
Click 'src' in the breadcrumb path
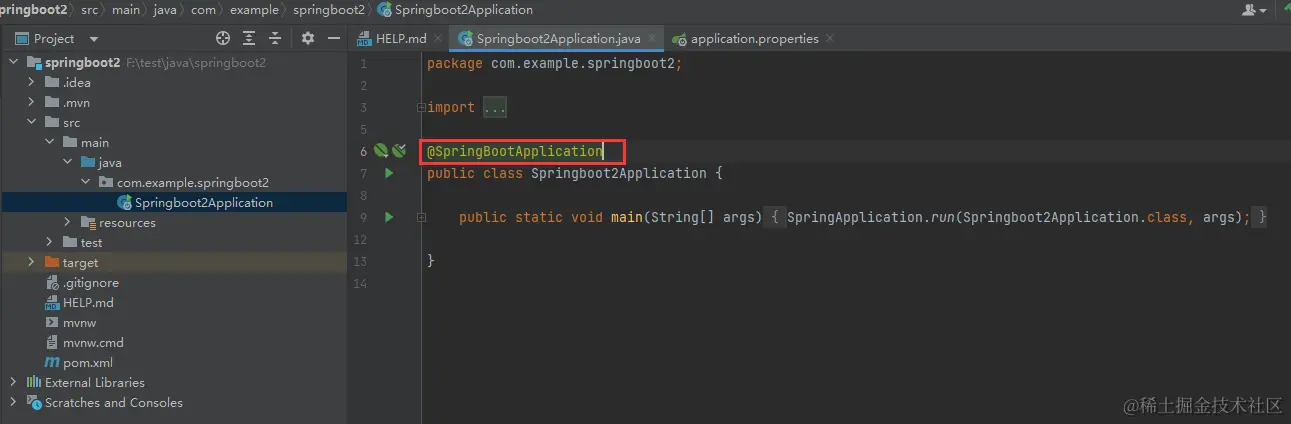coord(90,9)
